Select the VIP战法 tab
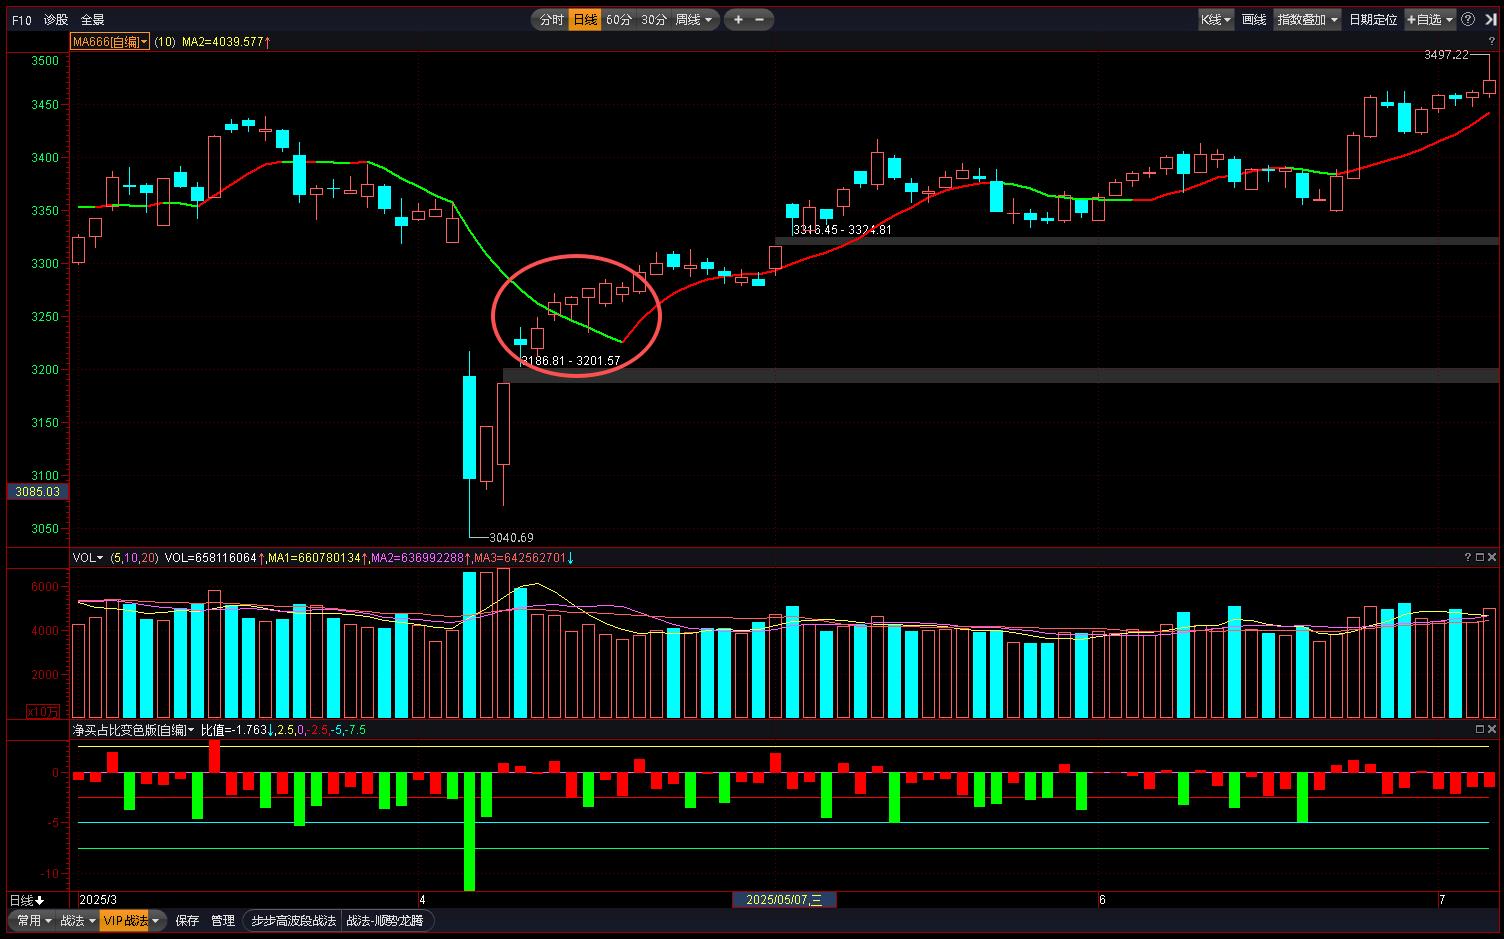The height and width of the screenshot is (939, 1504). coord(125,920)
